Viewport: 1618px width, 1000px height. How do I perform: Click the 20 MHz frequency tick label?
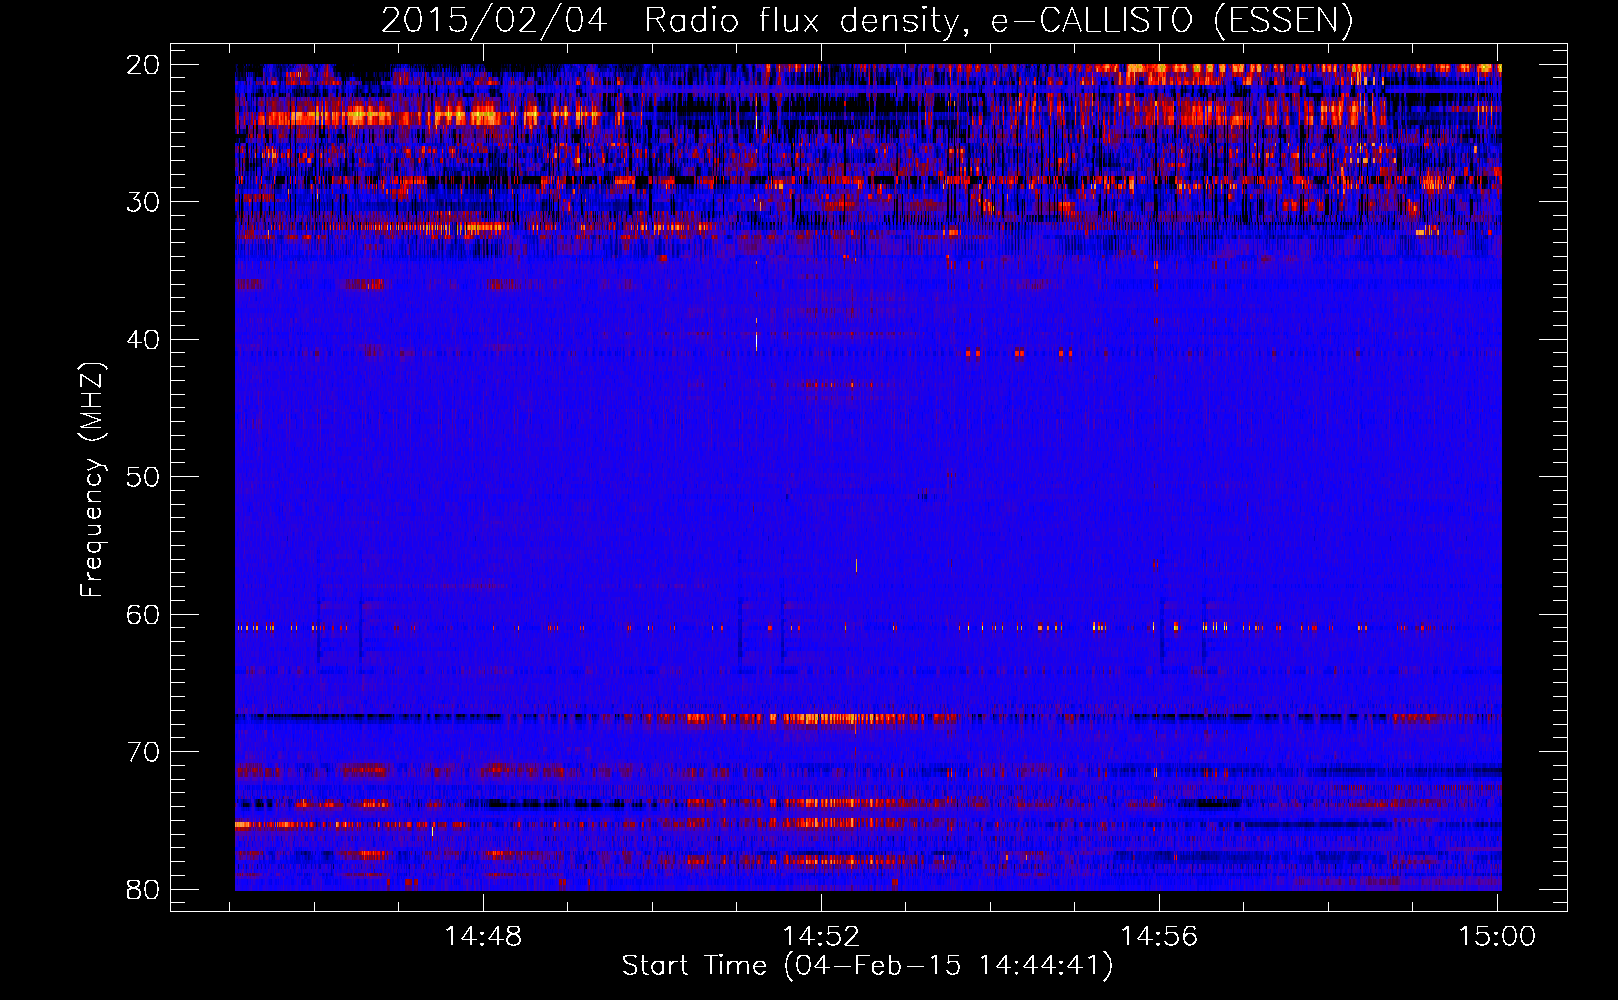pyautogui.click(x=143, y=65)
